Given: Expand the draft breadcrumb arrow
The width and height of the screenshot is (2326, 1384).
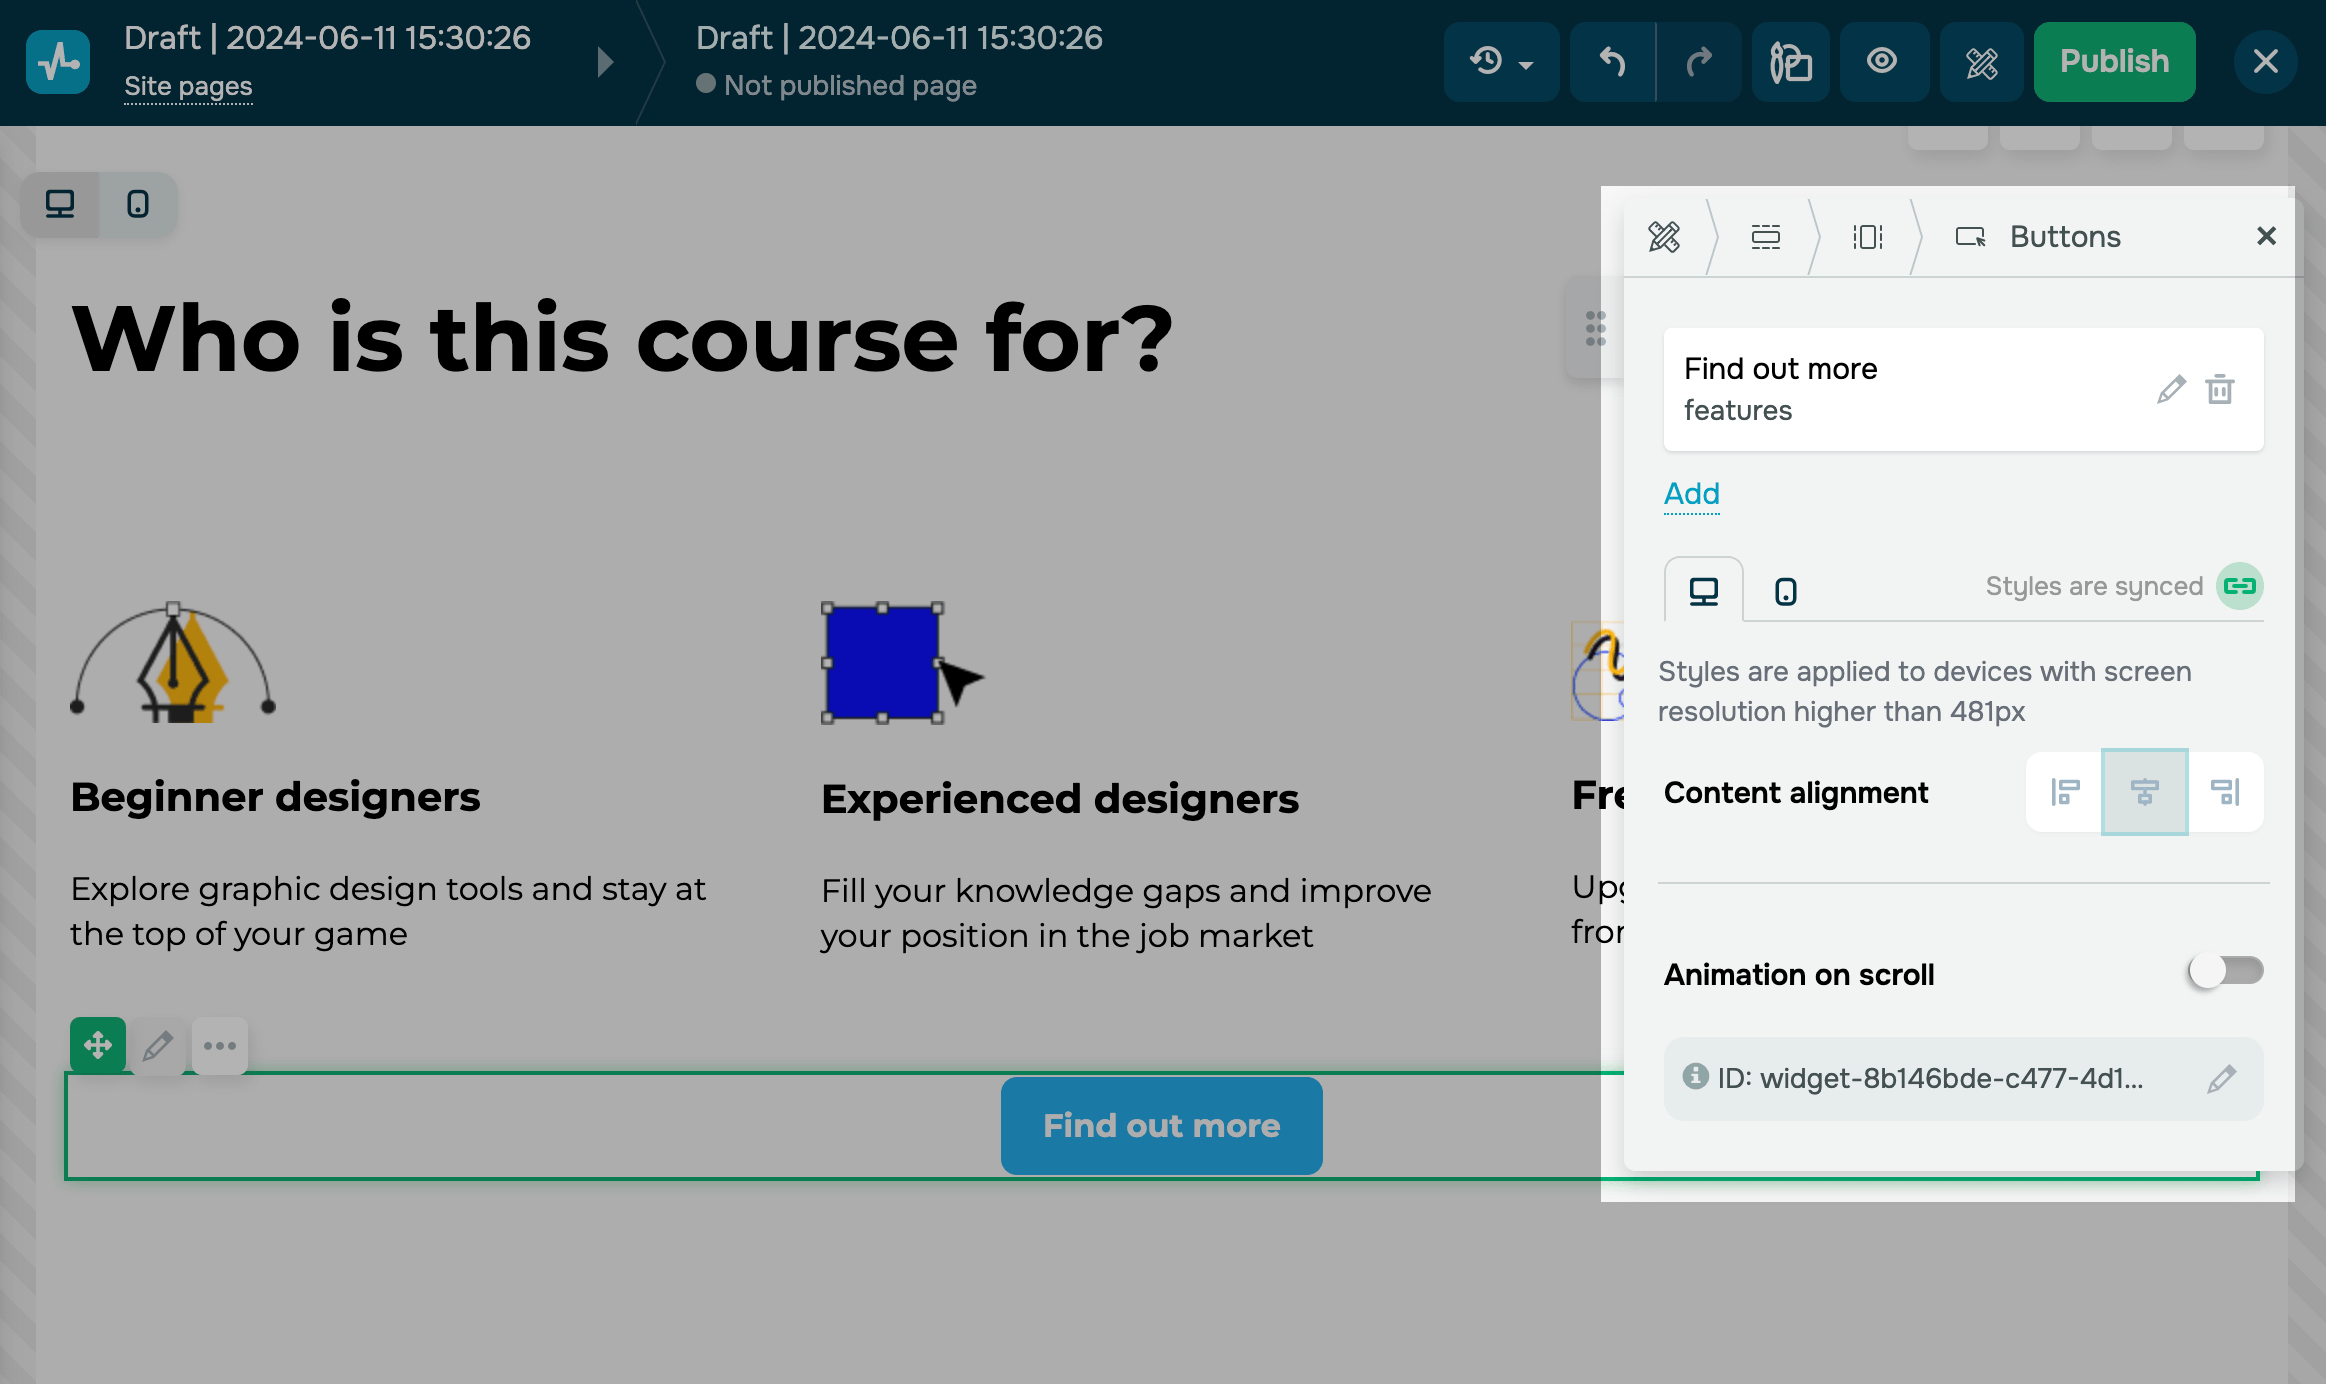Looking at the screenshot, I should (605, 62).
